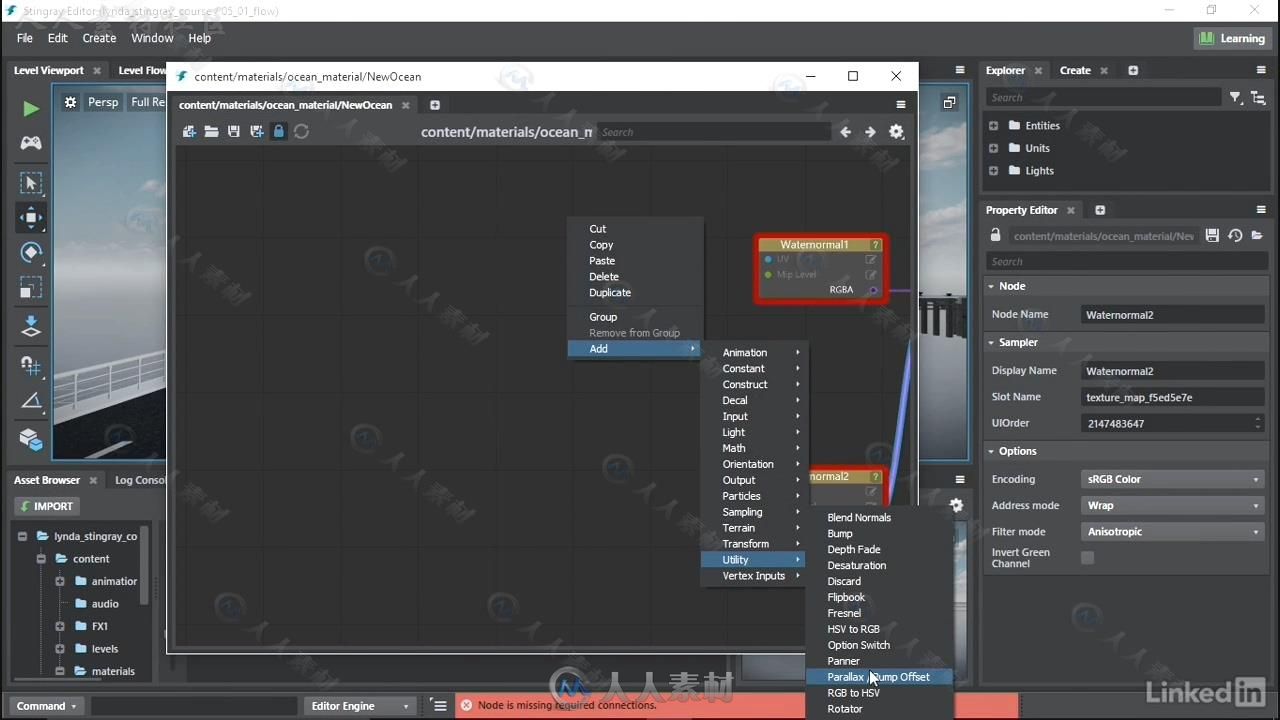Save the material graph with disk icon

click(x=234, y=132)
